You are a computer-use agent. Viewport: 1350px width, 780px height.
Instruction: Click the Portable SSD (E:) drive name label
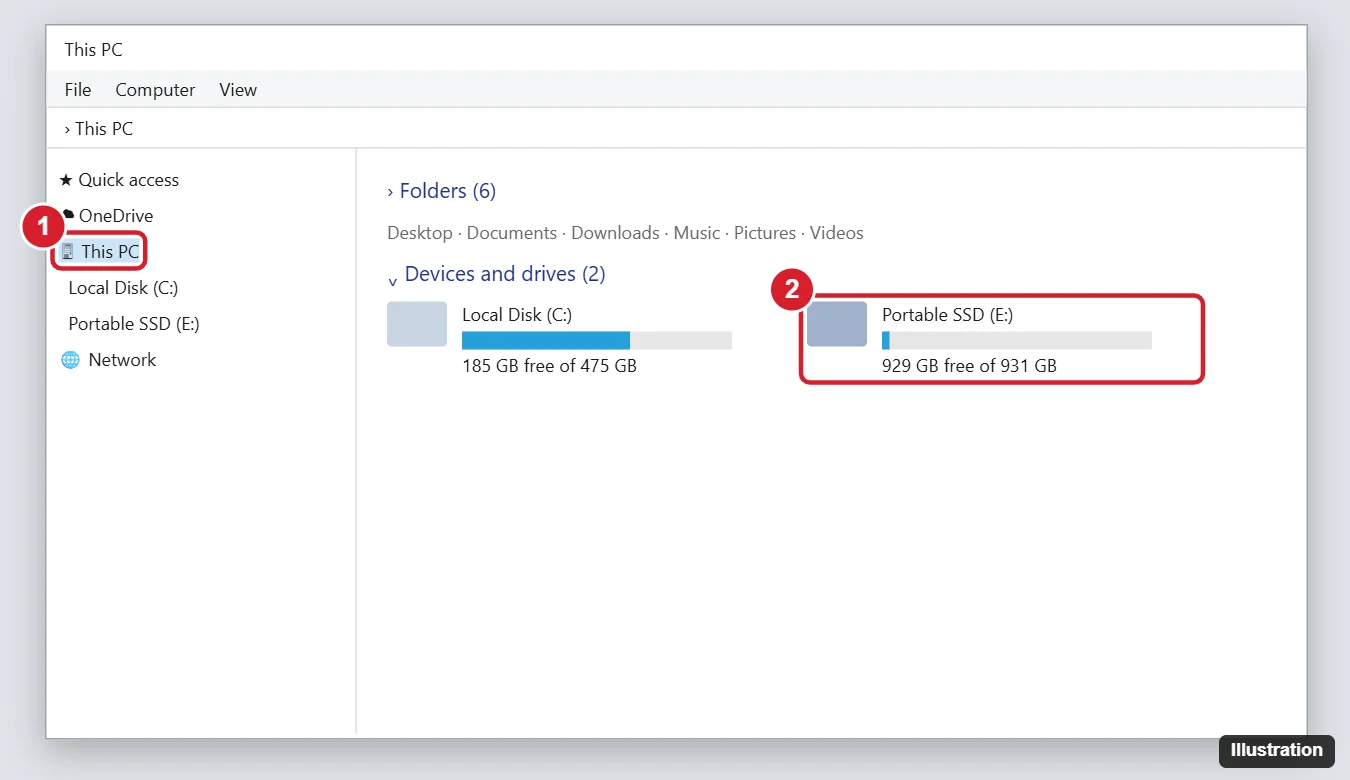tap(948, 315)
